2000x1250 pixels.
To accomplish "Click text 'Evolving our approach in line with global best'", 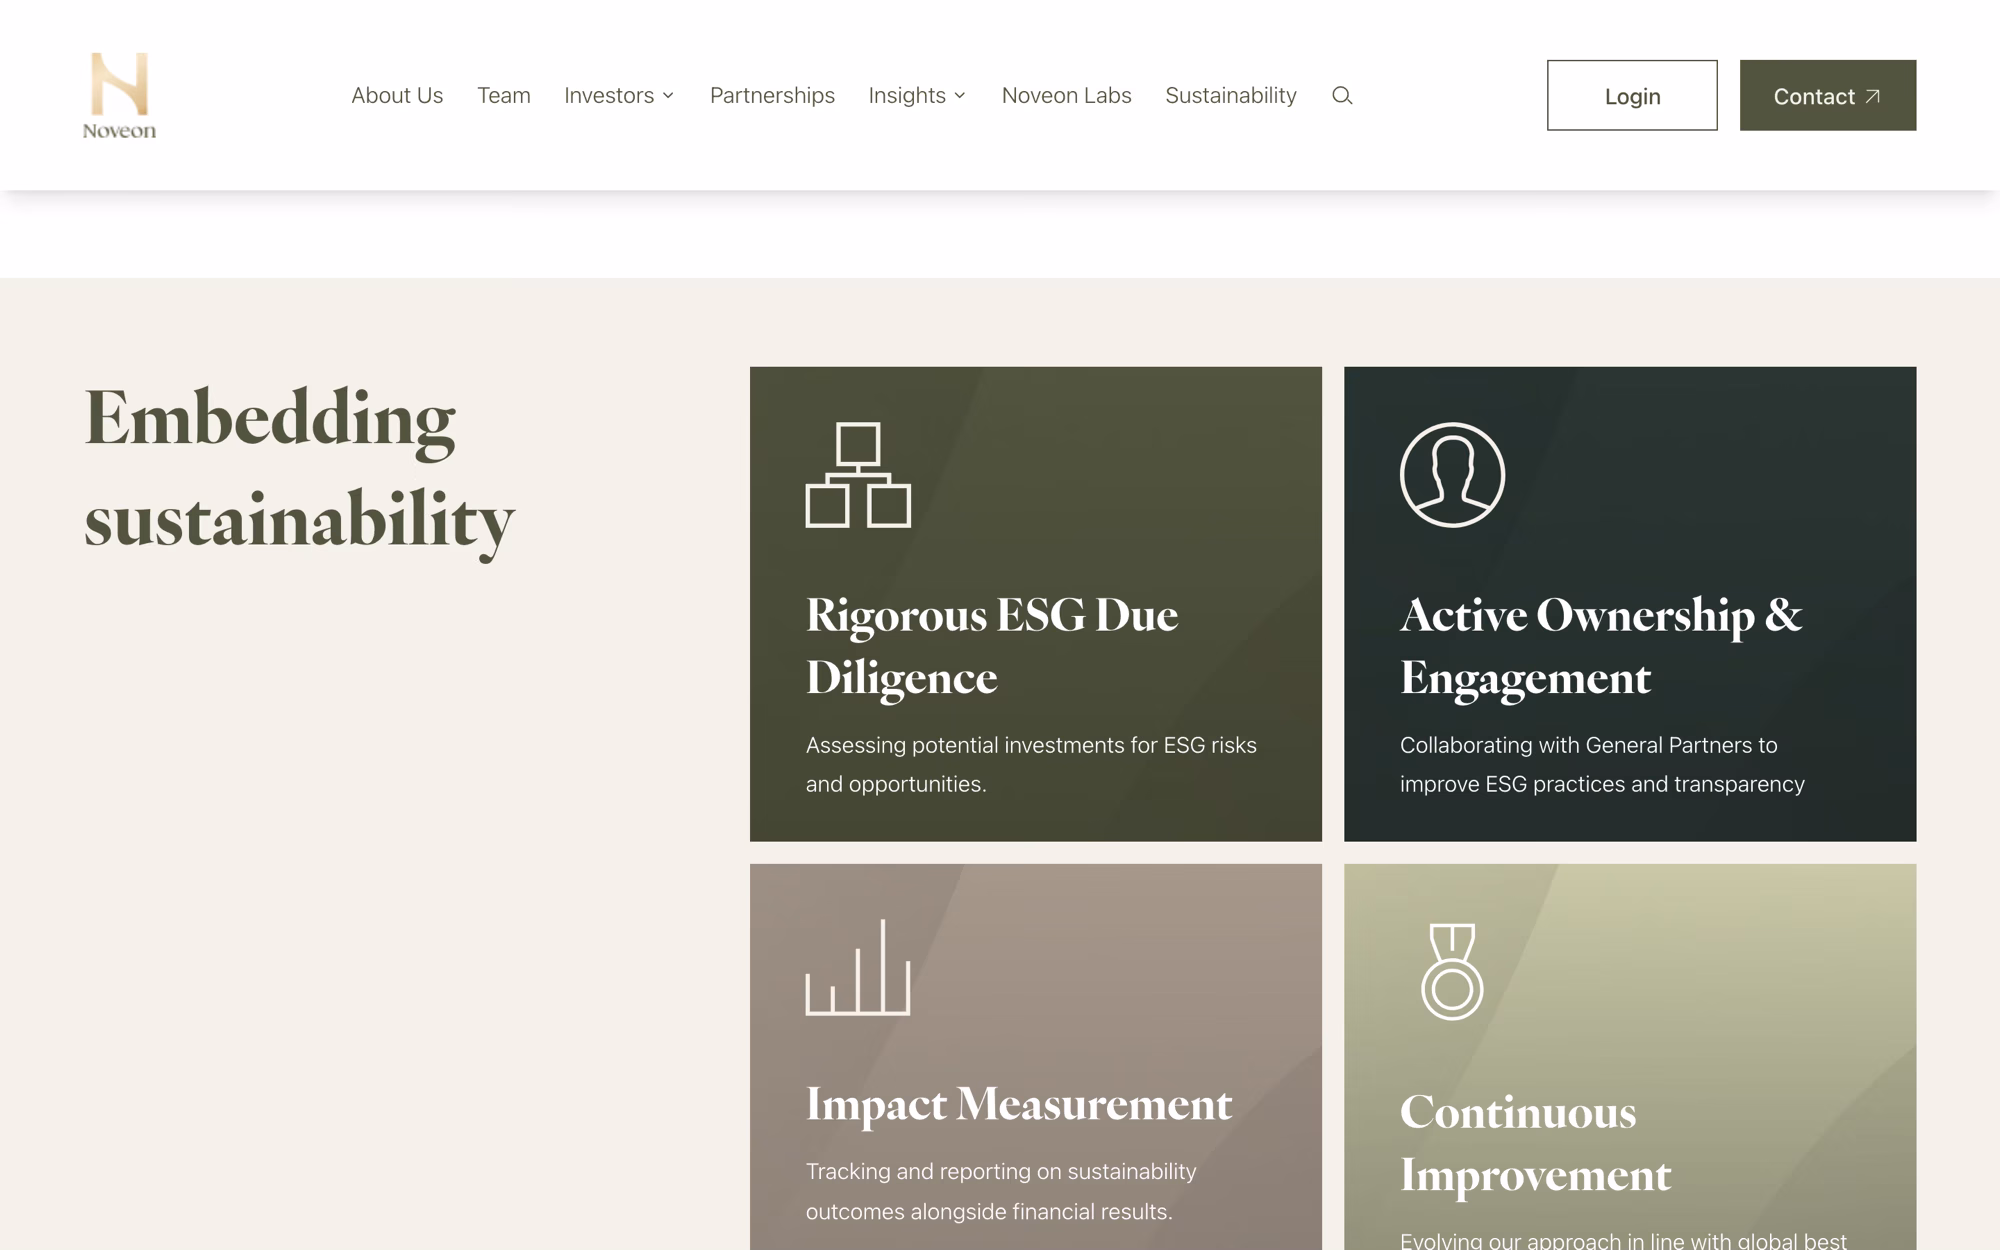I will tap(1623, 1240).
